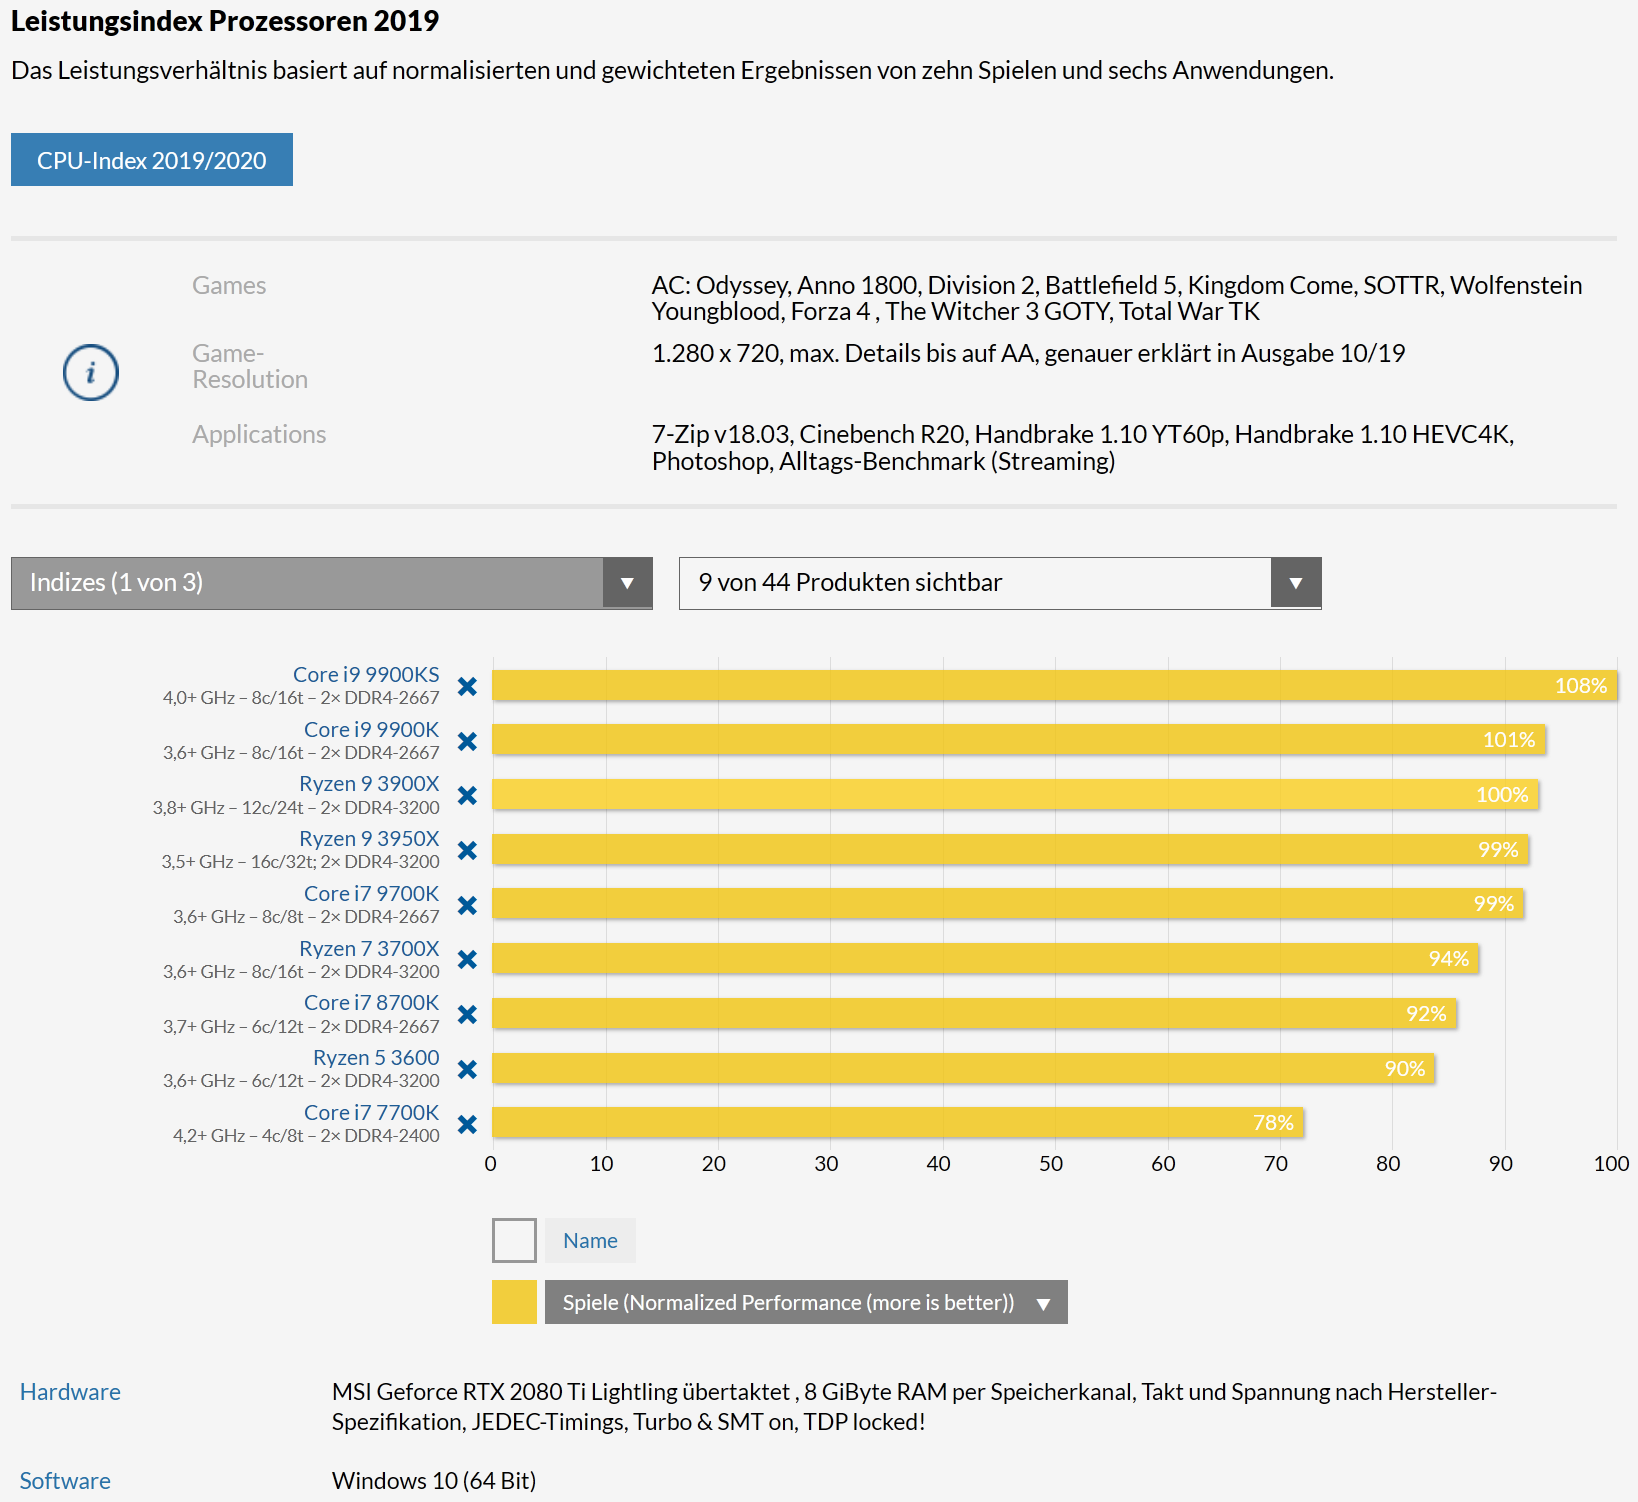The image size is (1638, 1502).
Task: Click the 78% bar for Core i7 7700K
Action: [898, 1123]
